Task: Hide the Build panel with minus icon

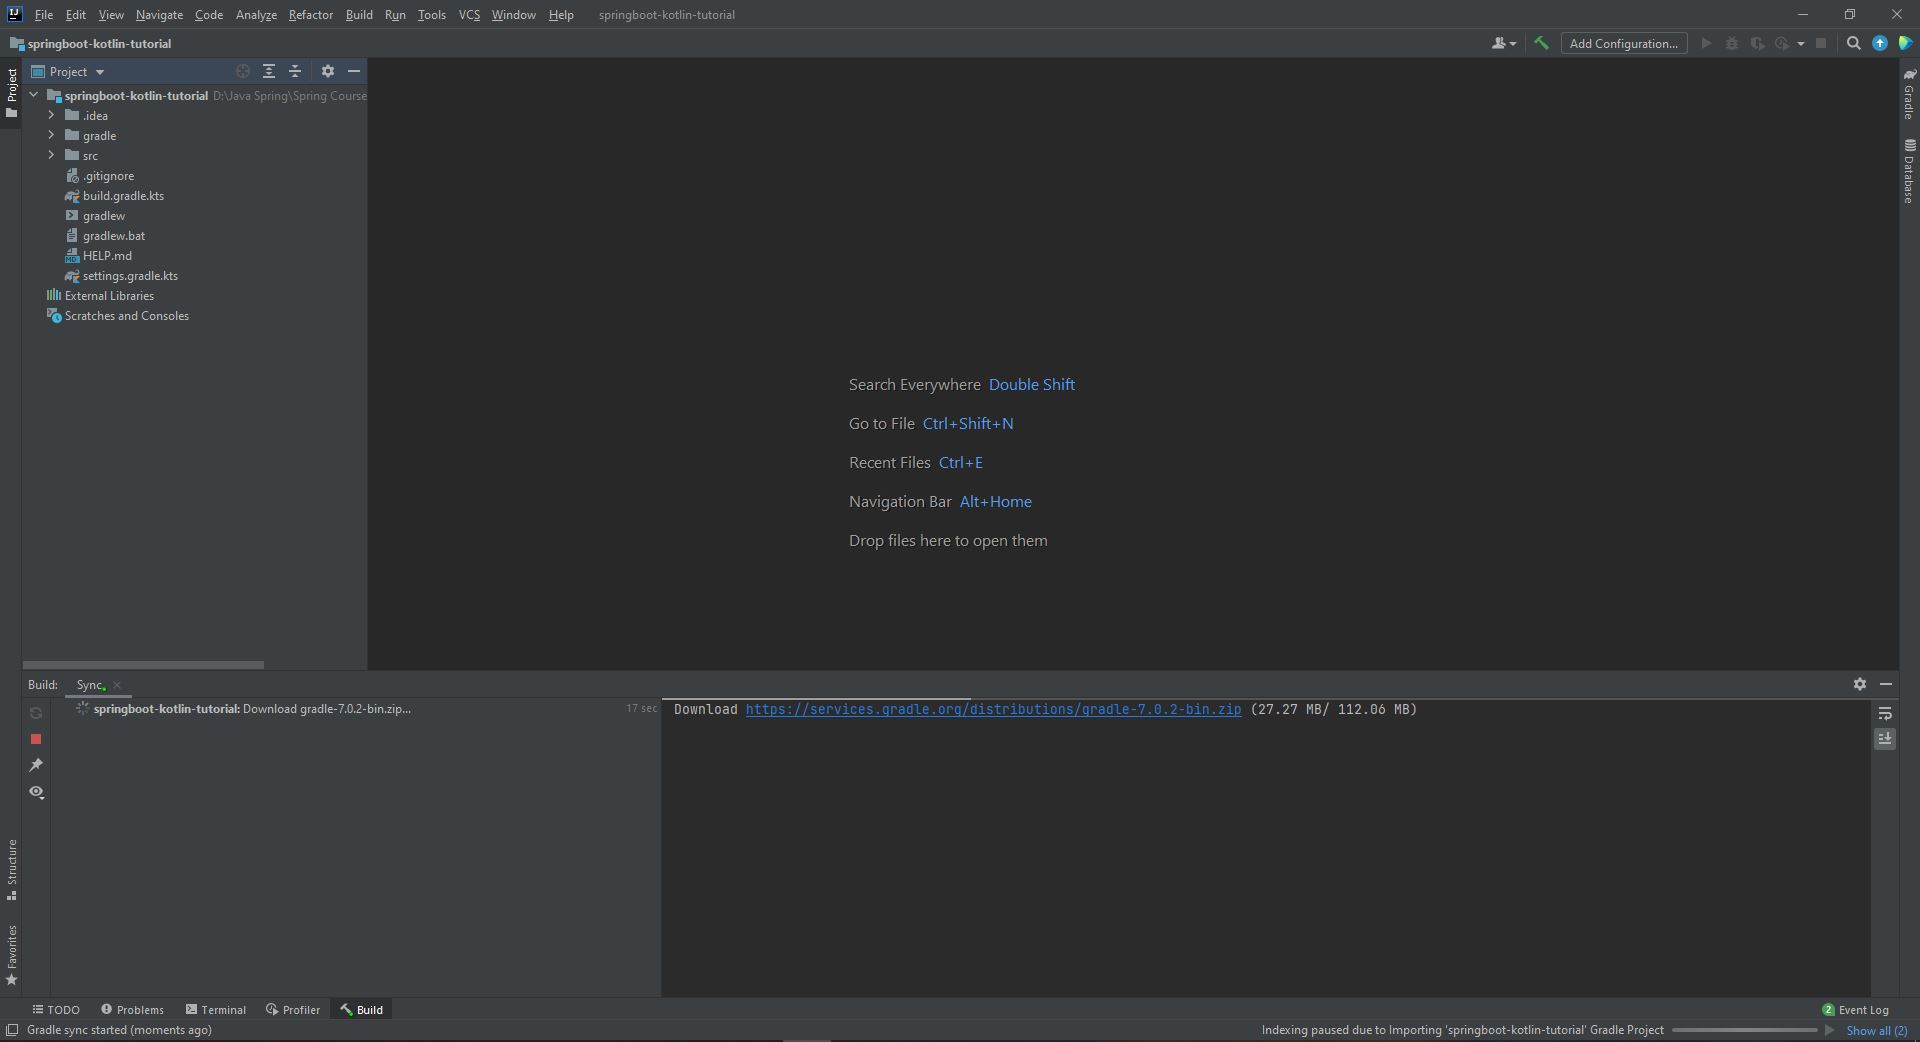Action: (x=1886, y=684)
